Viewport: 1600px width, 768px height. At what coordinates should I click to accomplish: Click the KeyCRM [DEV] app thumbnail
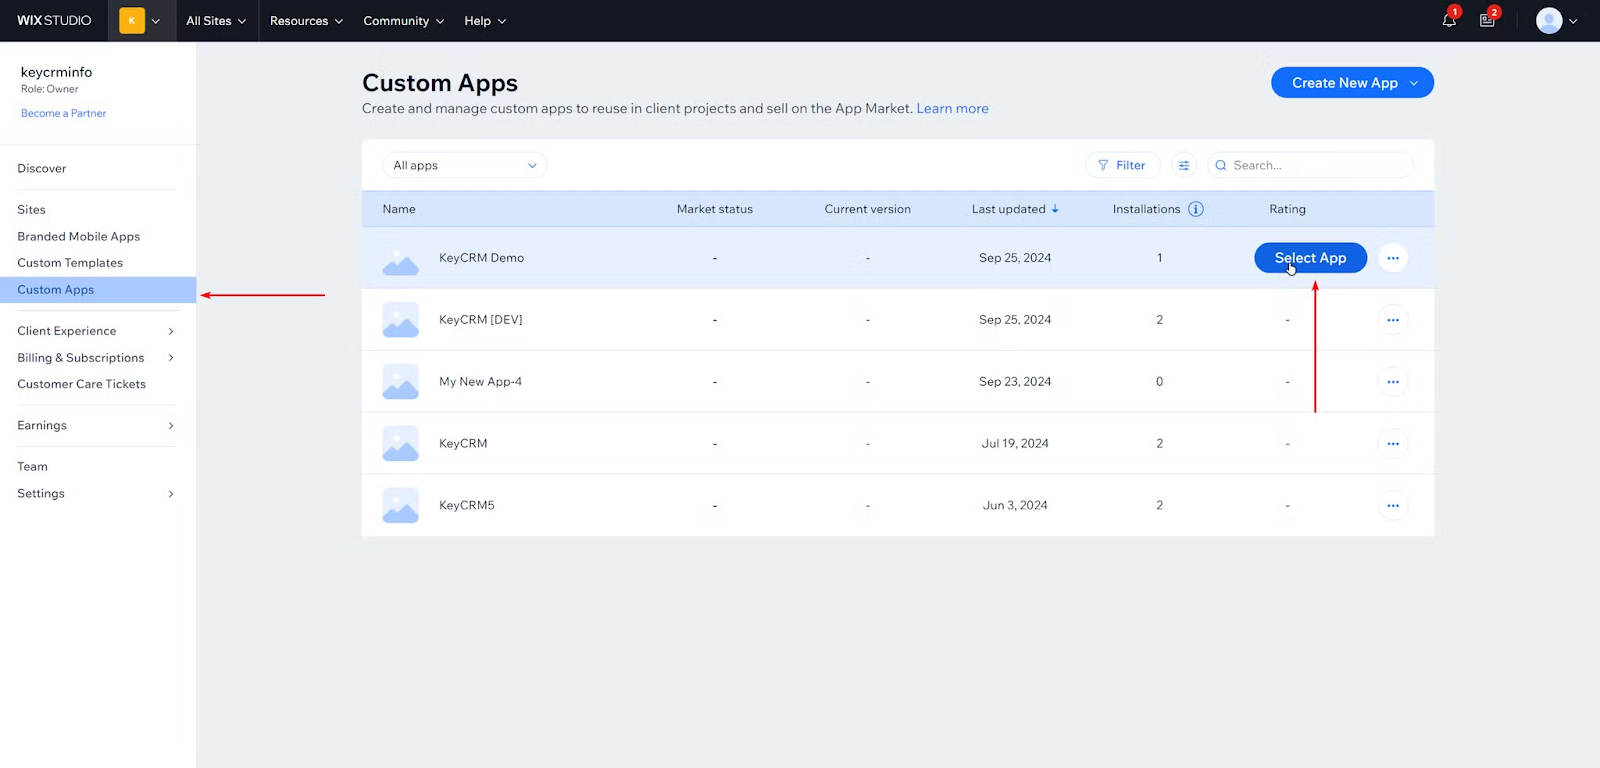click(x=401, y=320)
